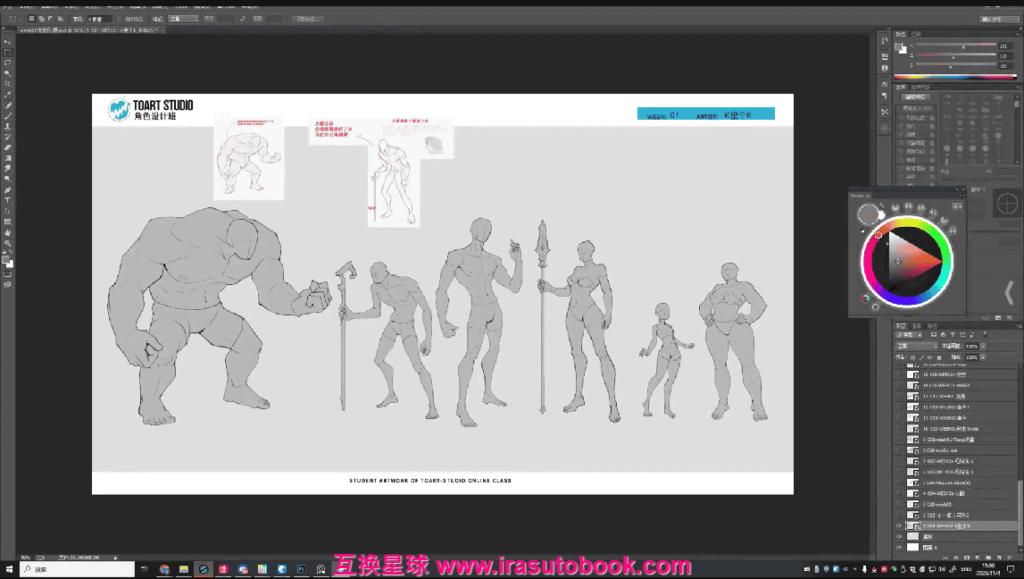The height and width of the screenshot is (579, 1024).
Task: Switch to the Paths tab
Action: point(932,326)
